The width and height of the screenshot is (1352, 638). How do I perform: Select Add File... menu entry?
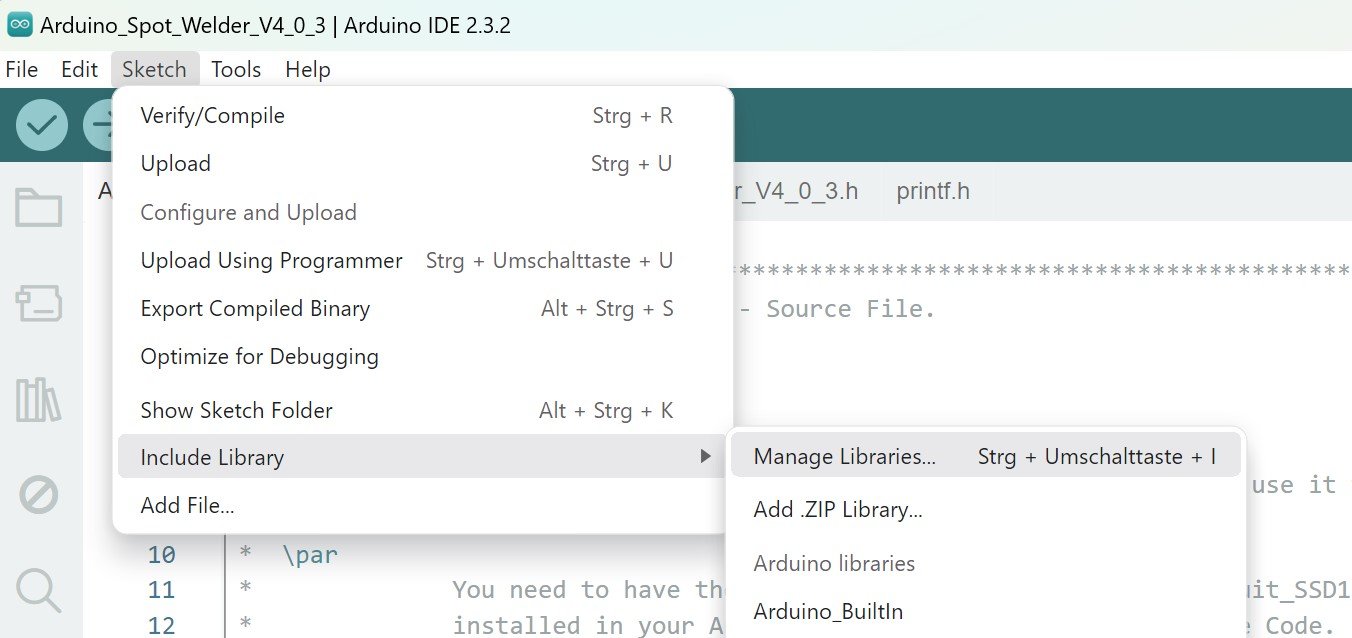click(423, 506)
